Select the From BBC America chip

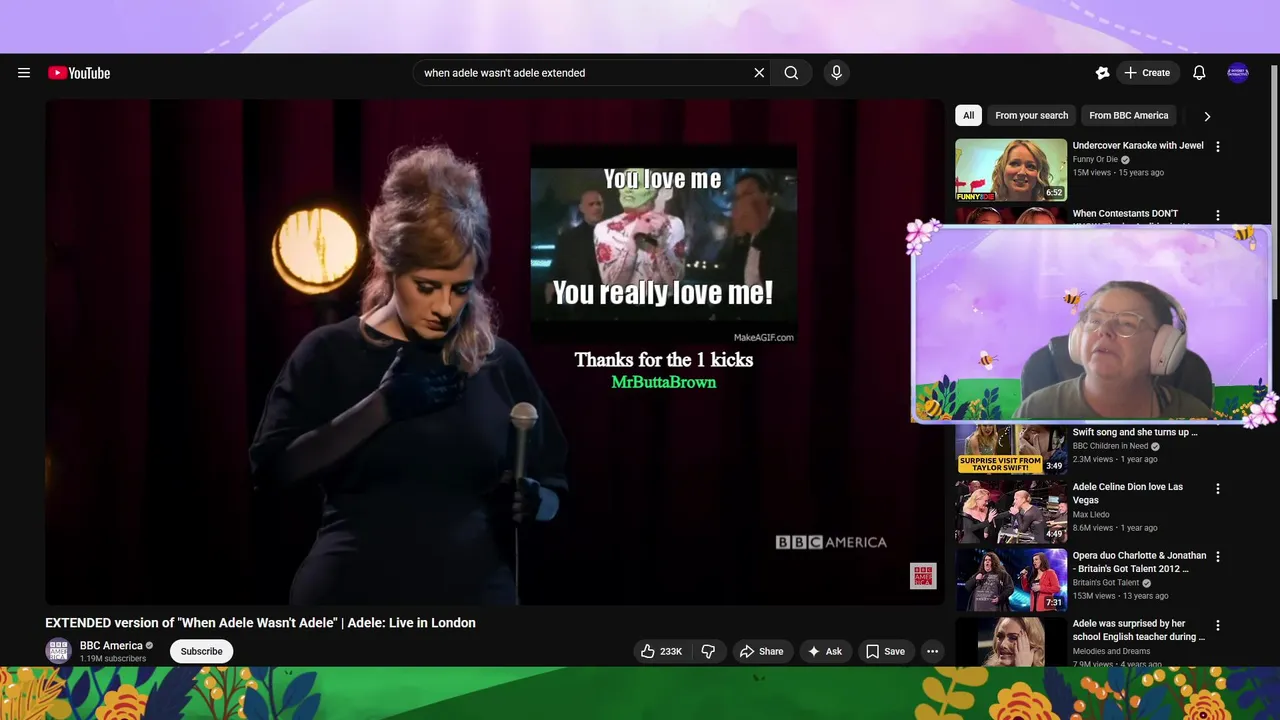point(1128,115)
